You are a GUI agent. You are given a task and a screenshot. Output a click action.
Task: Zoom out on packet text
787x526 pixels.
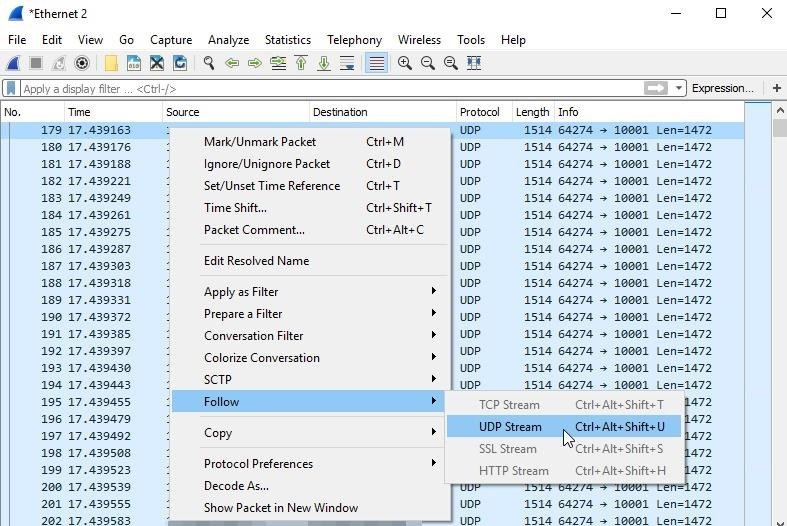(x=428, y=63)
